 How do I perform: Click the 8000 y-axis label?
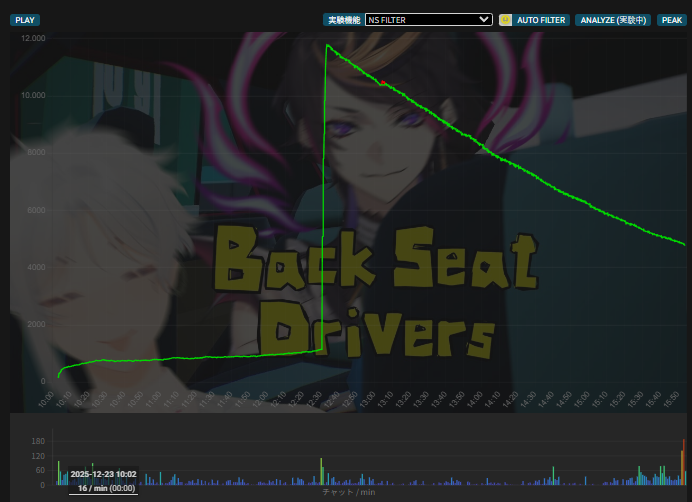click(36, 152)
